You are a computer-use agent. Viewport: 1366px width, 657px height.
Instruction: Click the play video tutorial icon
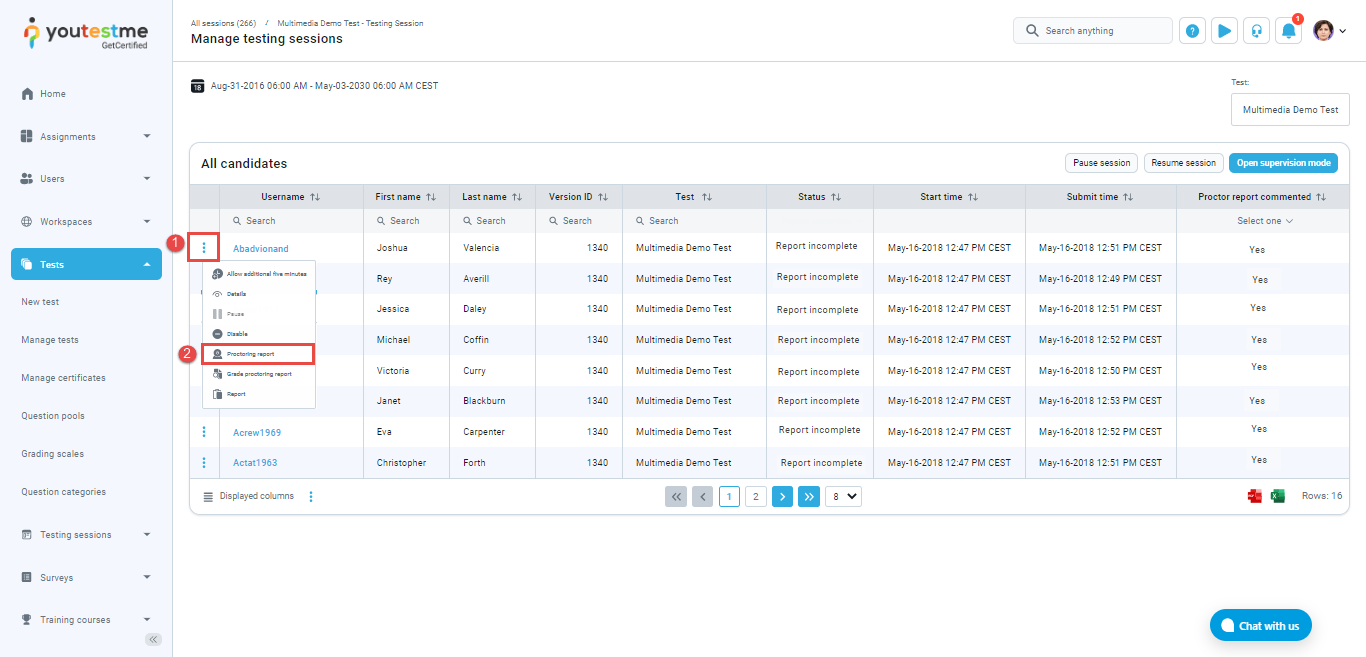click(x=1224, y=31)
